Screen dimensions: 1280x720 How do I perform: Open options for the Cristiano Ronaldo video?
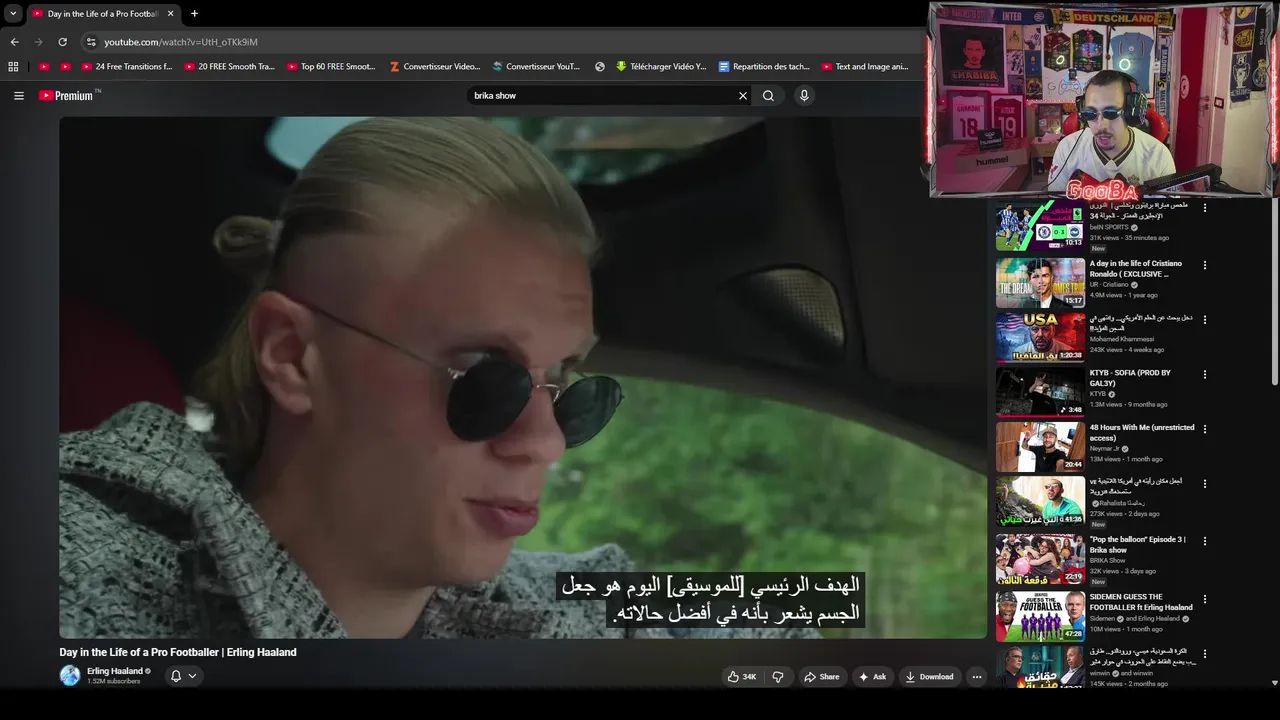tap(1204, 265)
